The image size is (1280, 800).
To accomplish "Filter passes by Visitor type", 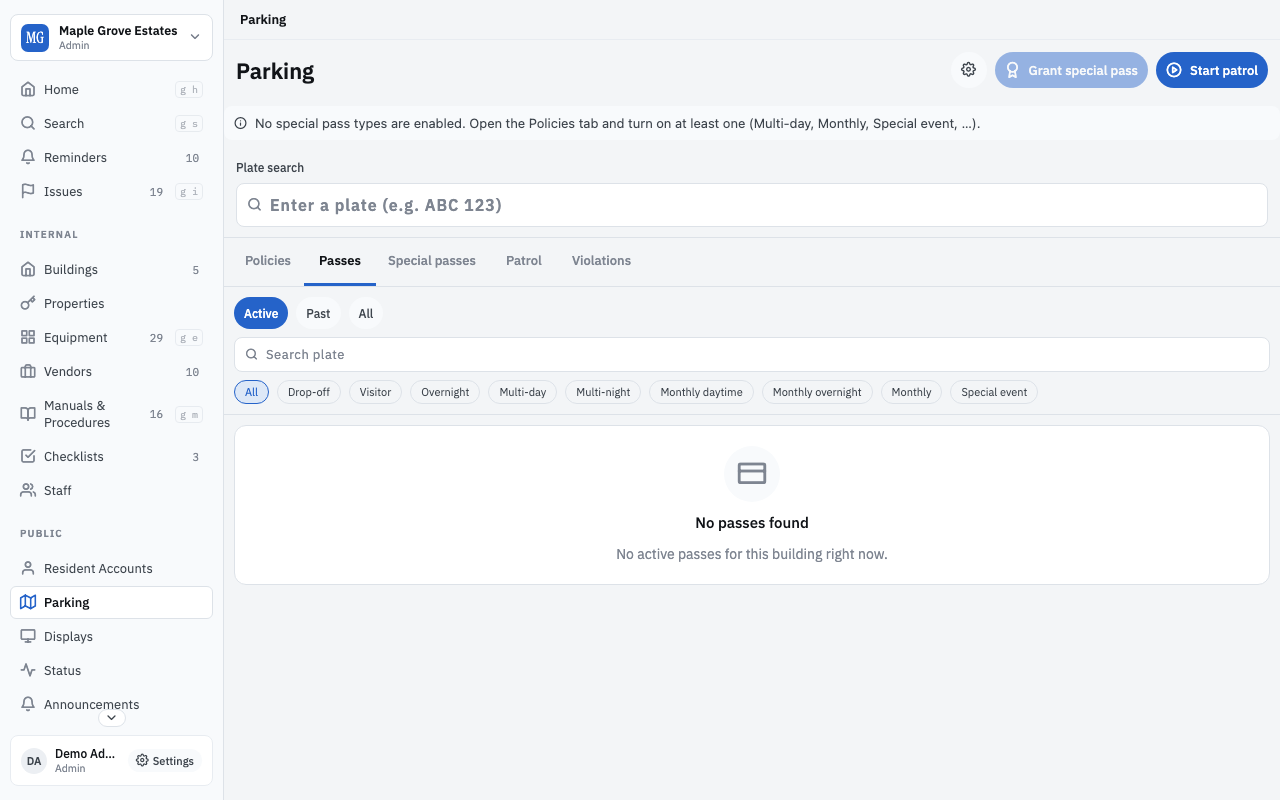I will 375,392.
